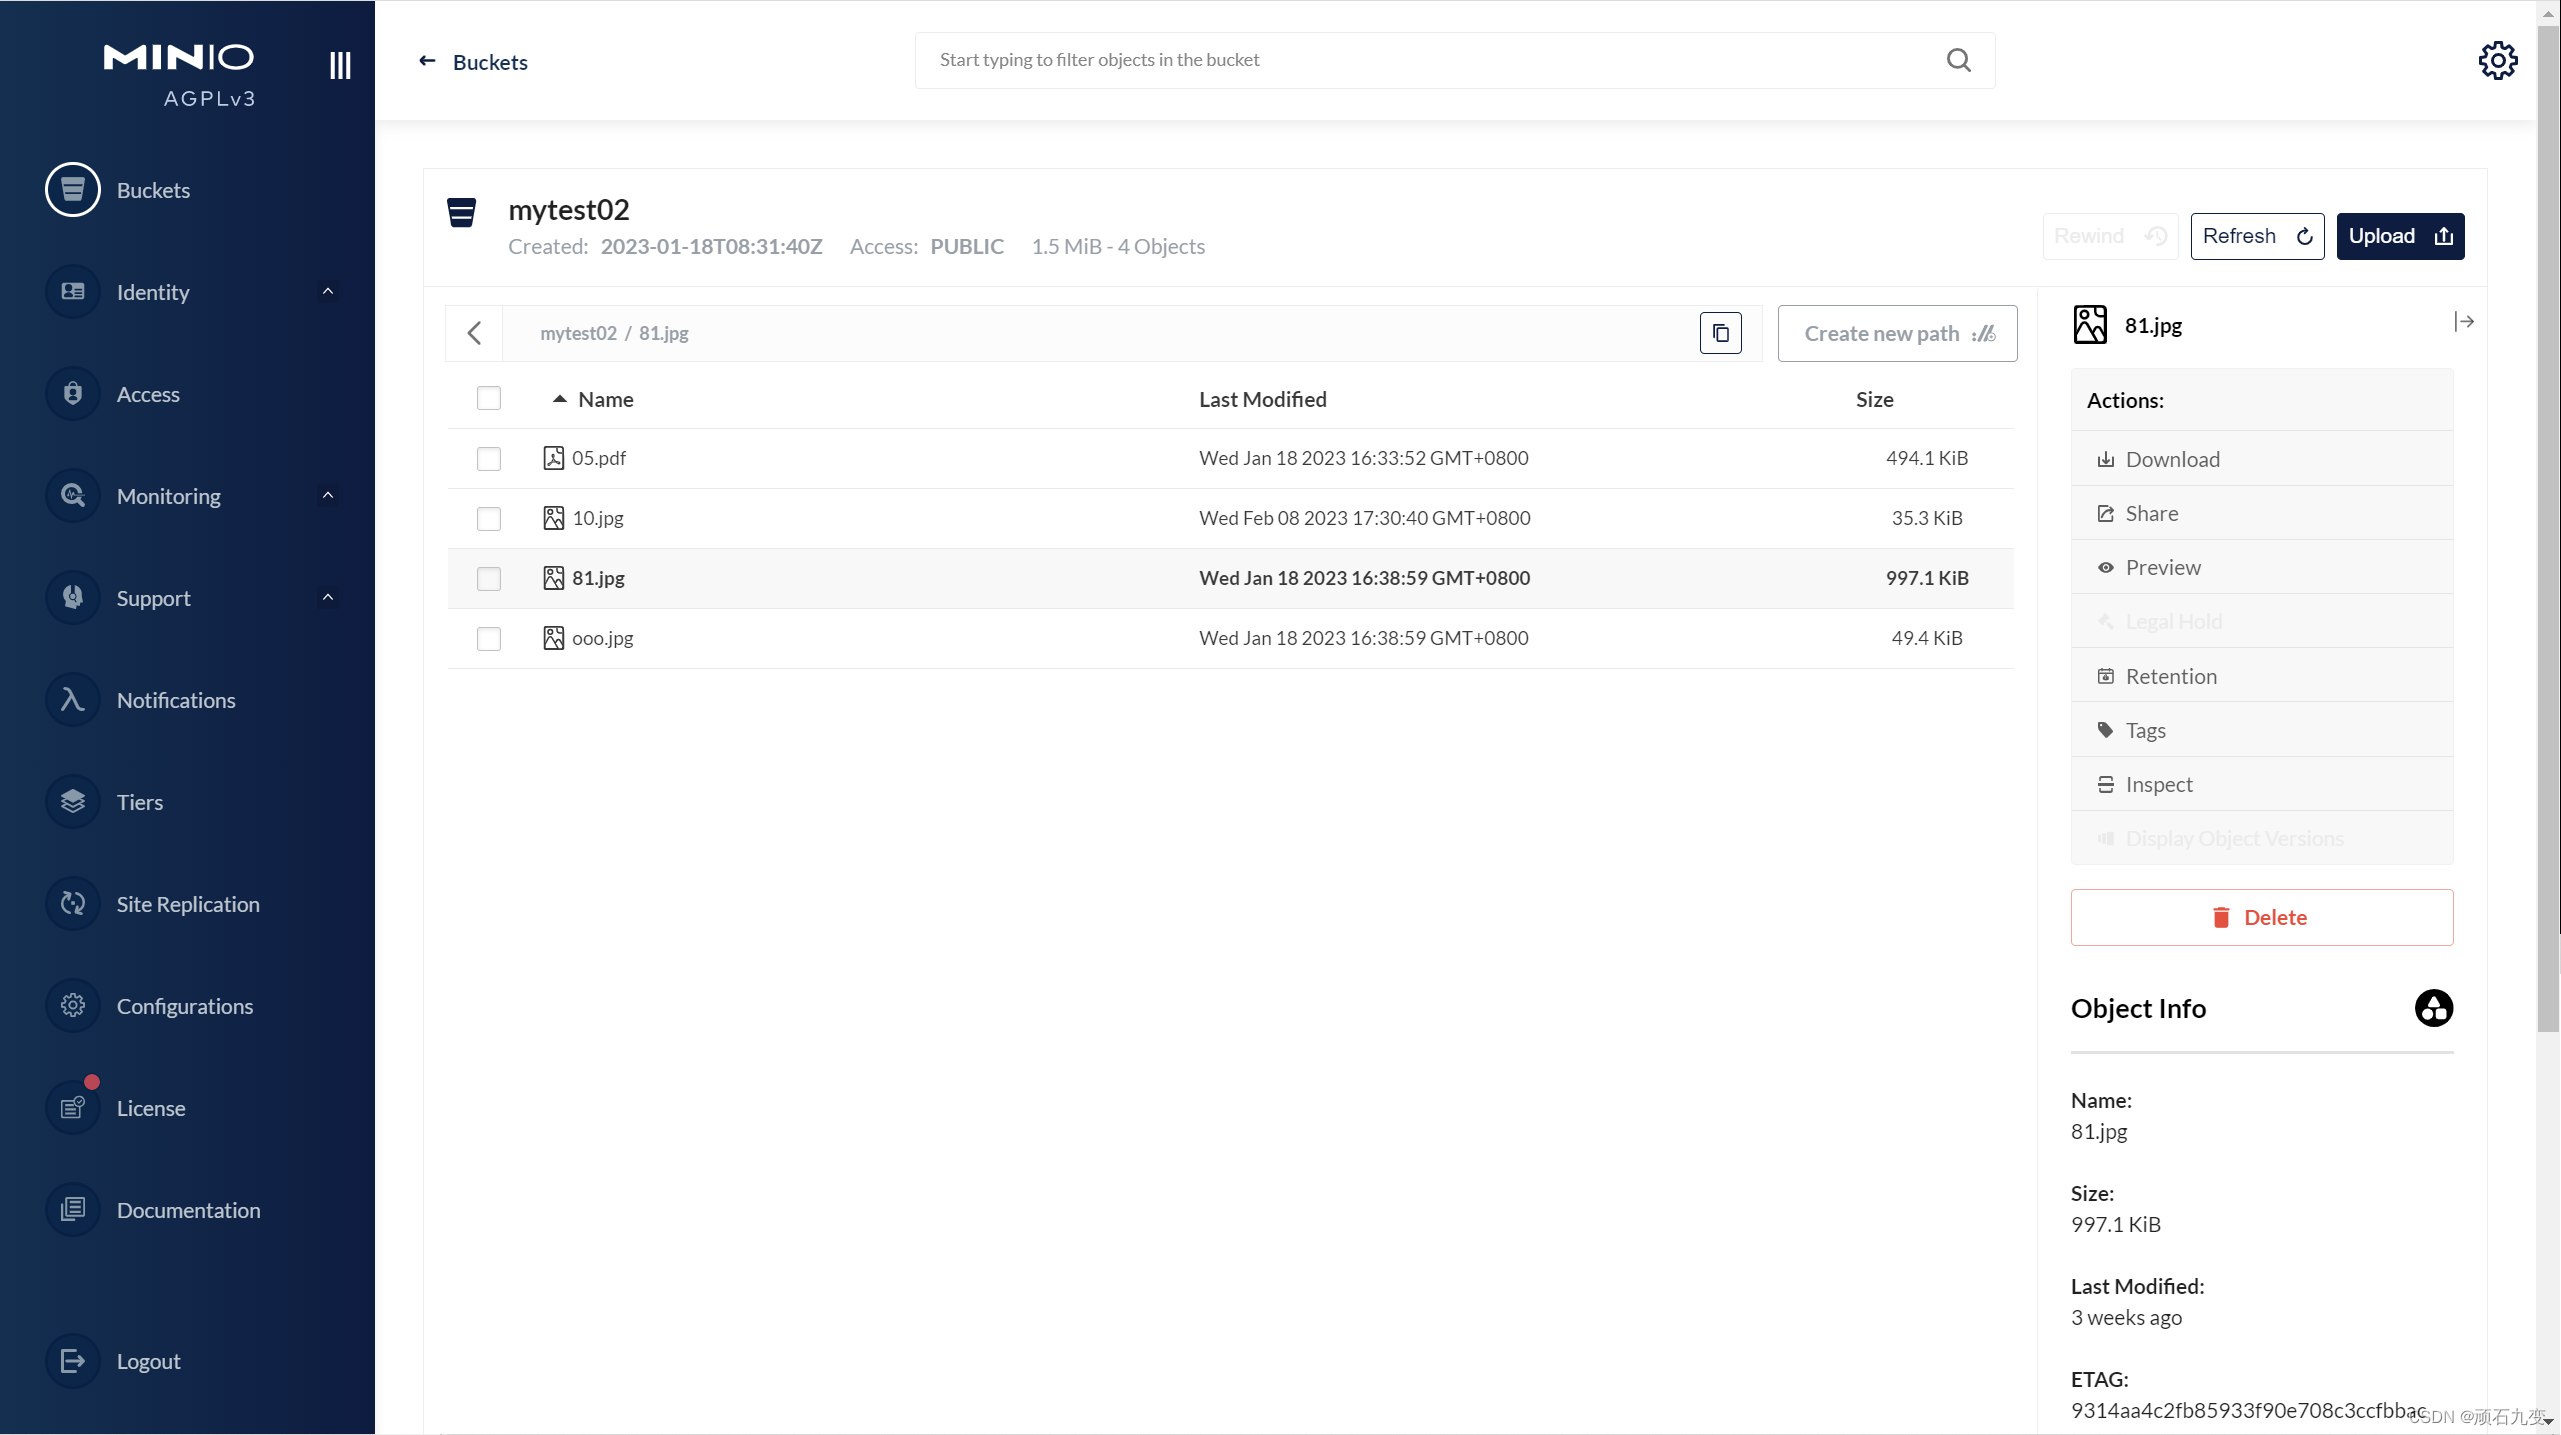Click the Share action
Image resolution: width=2561 pixels, height=1435 pixels.
point(2261,513)
